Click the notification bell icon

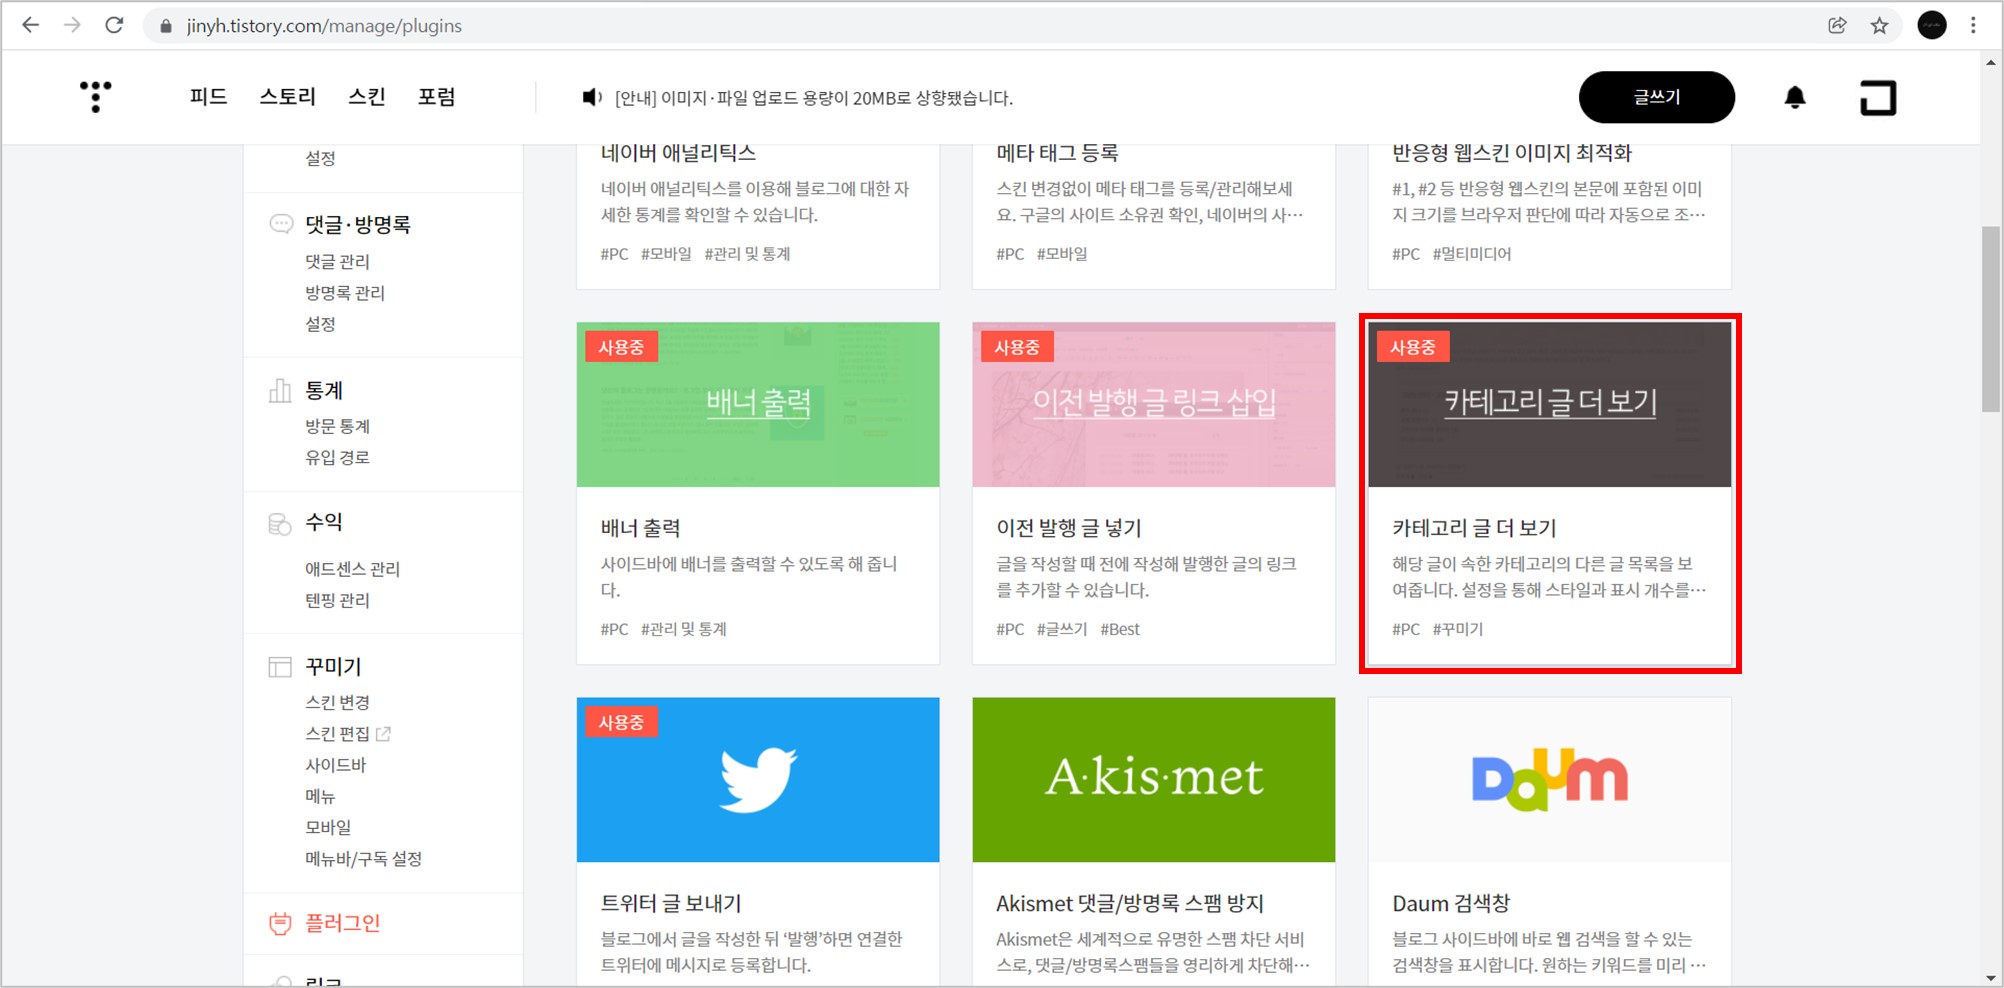point(1795,96)
